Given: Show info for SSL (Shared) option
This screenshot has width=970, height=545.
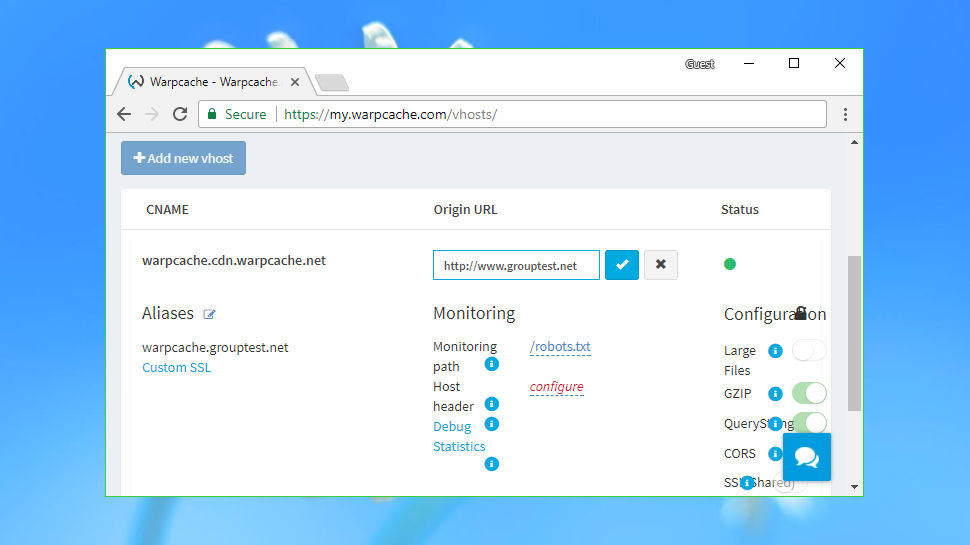Looking at the screenshot, I should [747, 483].
